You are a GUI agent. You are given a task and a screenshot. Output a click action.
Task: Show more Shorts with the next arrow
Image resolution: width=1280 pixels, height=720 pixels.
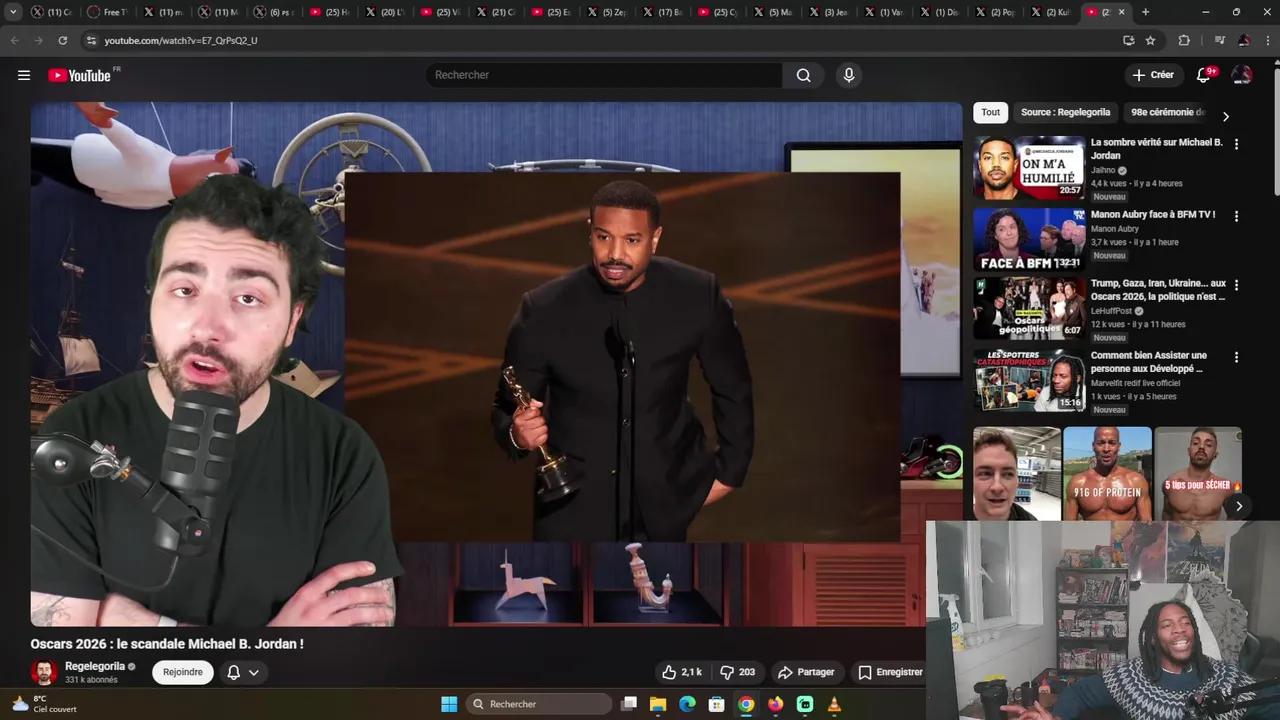pyautogui.click(x=1238, y=506)
